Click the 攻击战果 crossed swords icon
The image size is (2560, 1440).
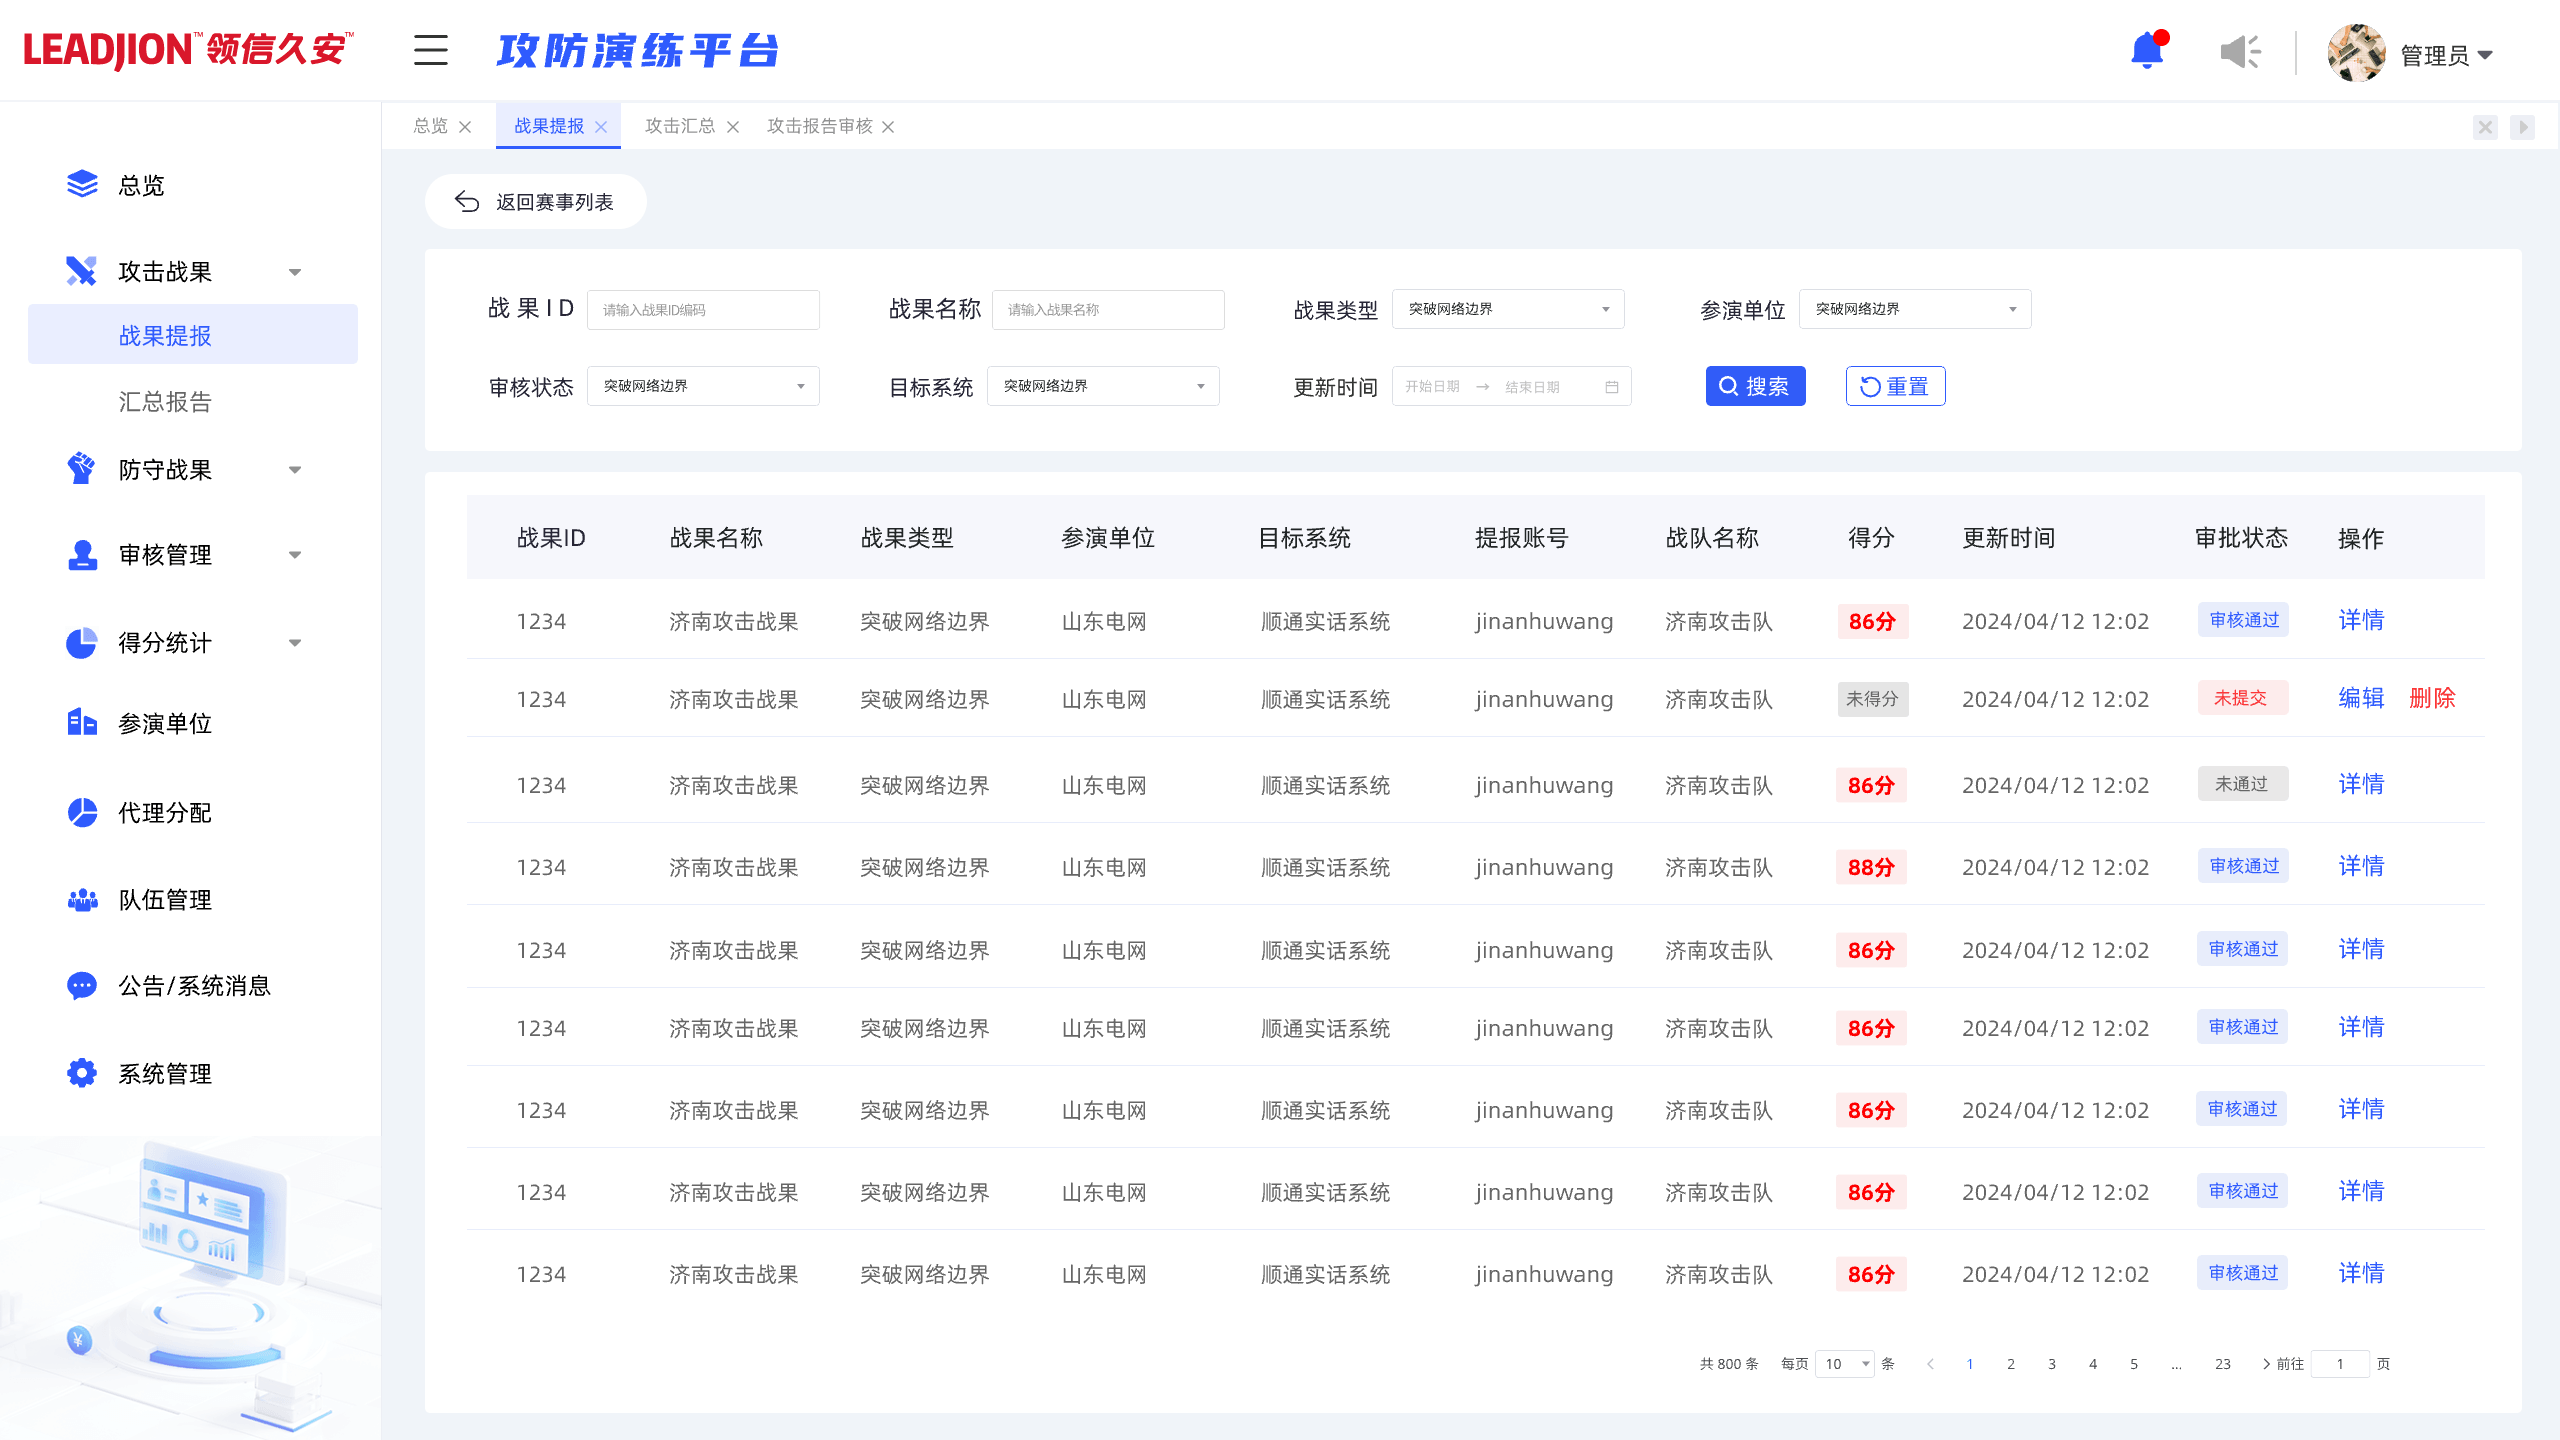tap(81, 271)
